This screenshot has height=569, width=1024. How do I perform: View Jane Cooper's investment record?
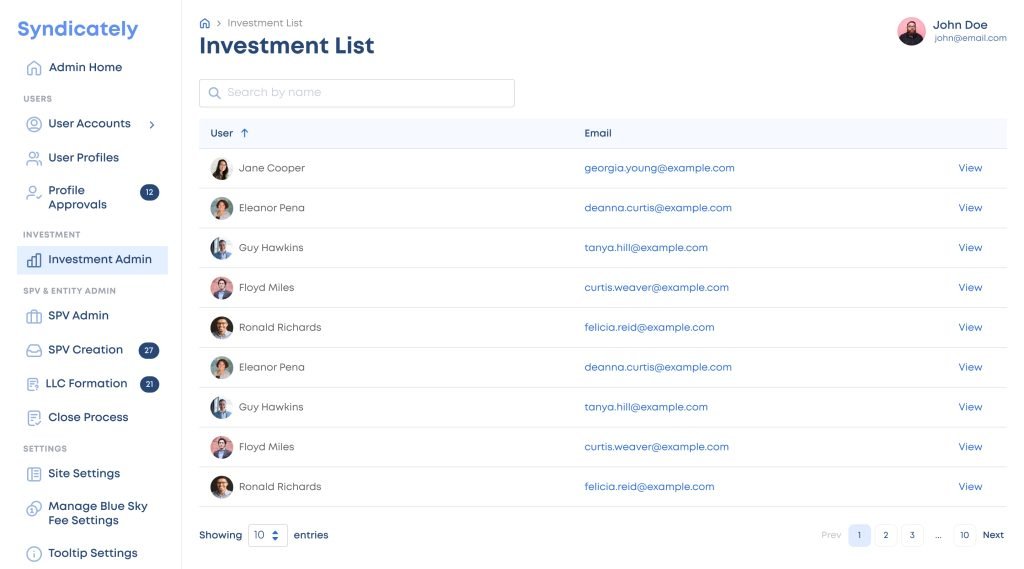[970, 168]
